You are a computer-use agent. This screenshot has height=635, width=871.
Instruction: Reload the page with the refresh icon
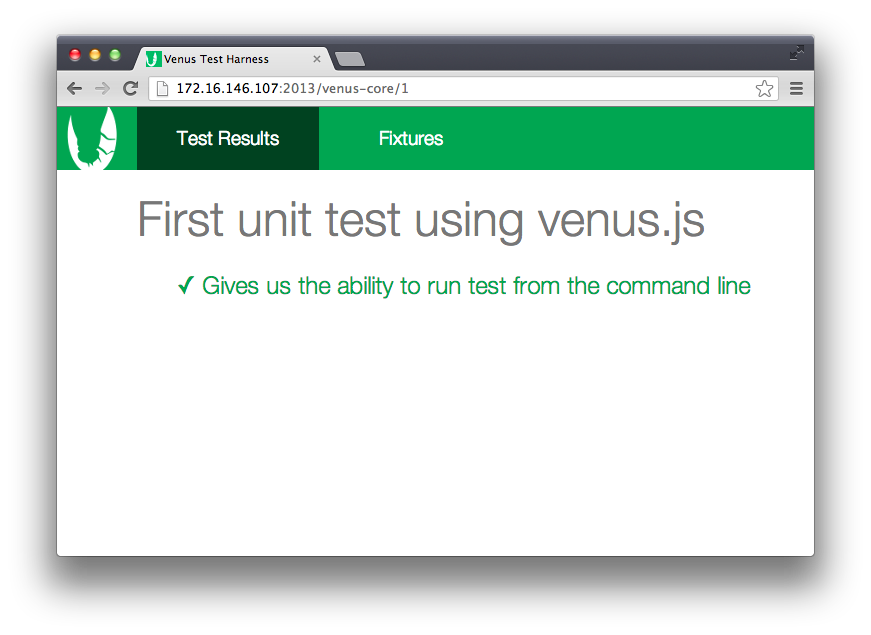pos(131,88)
